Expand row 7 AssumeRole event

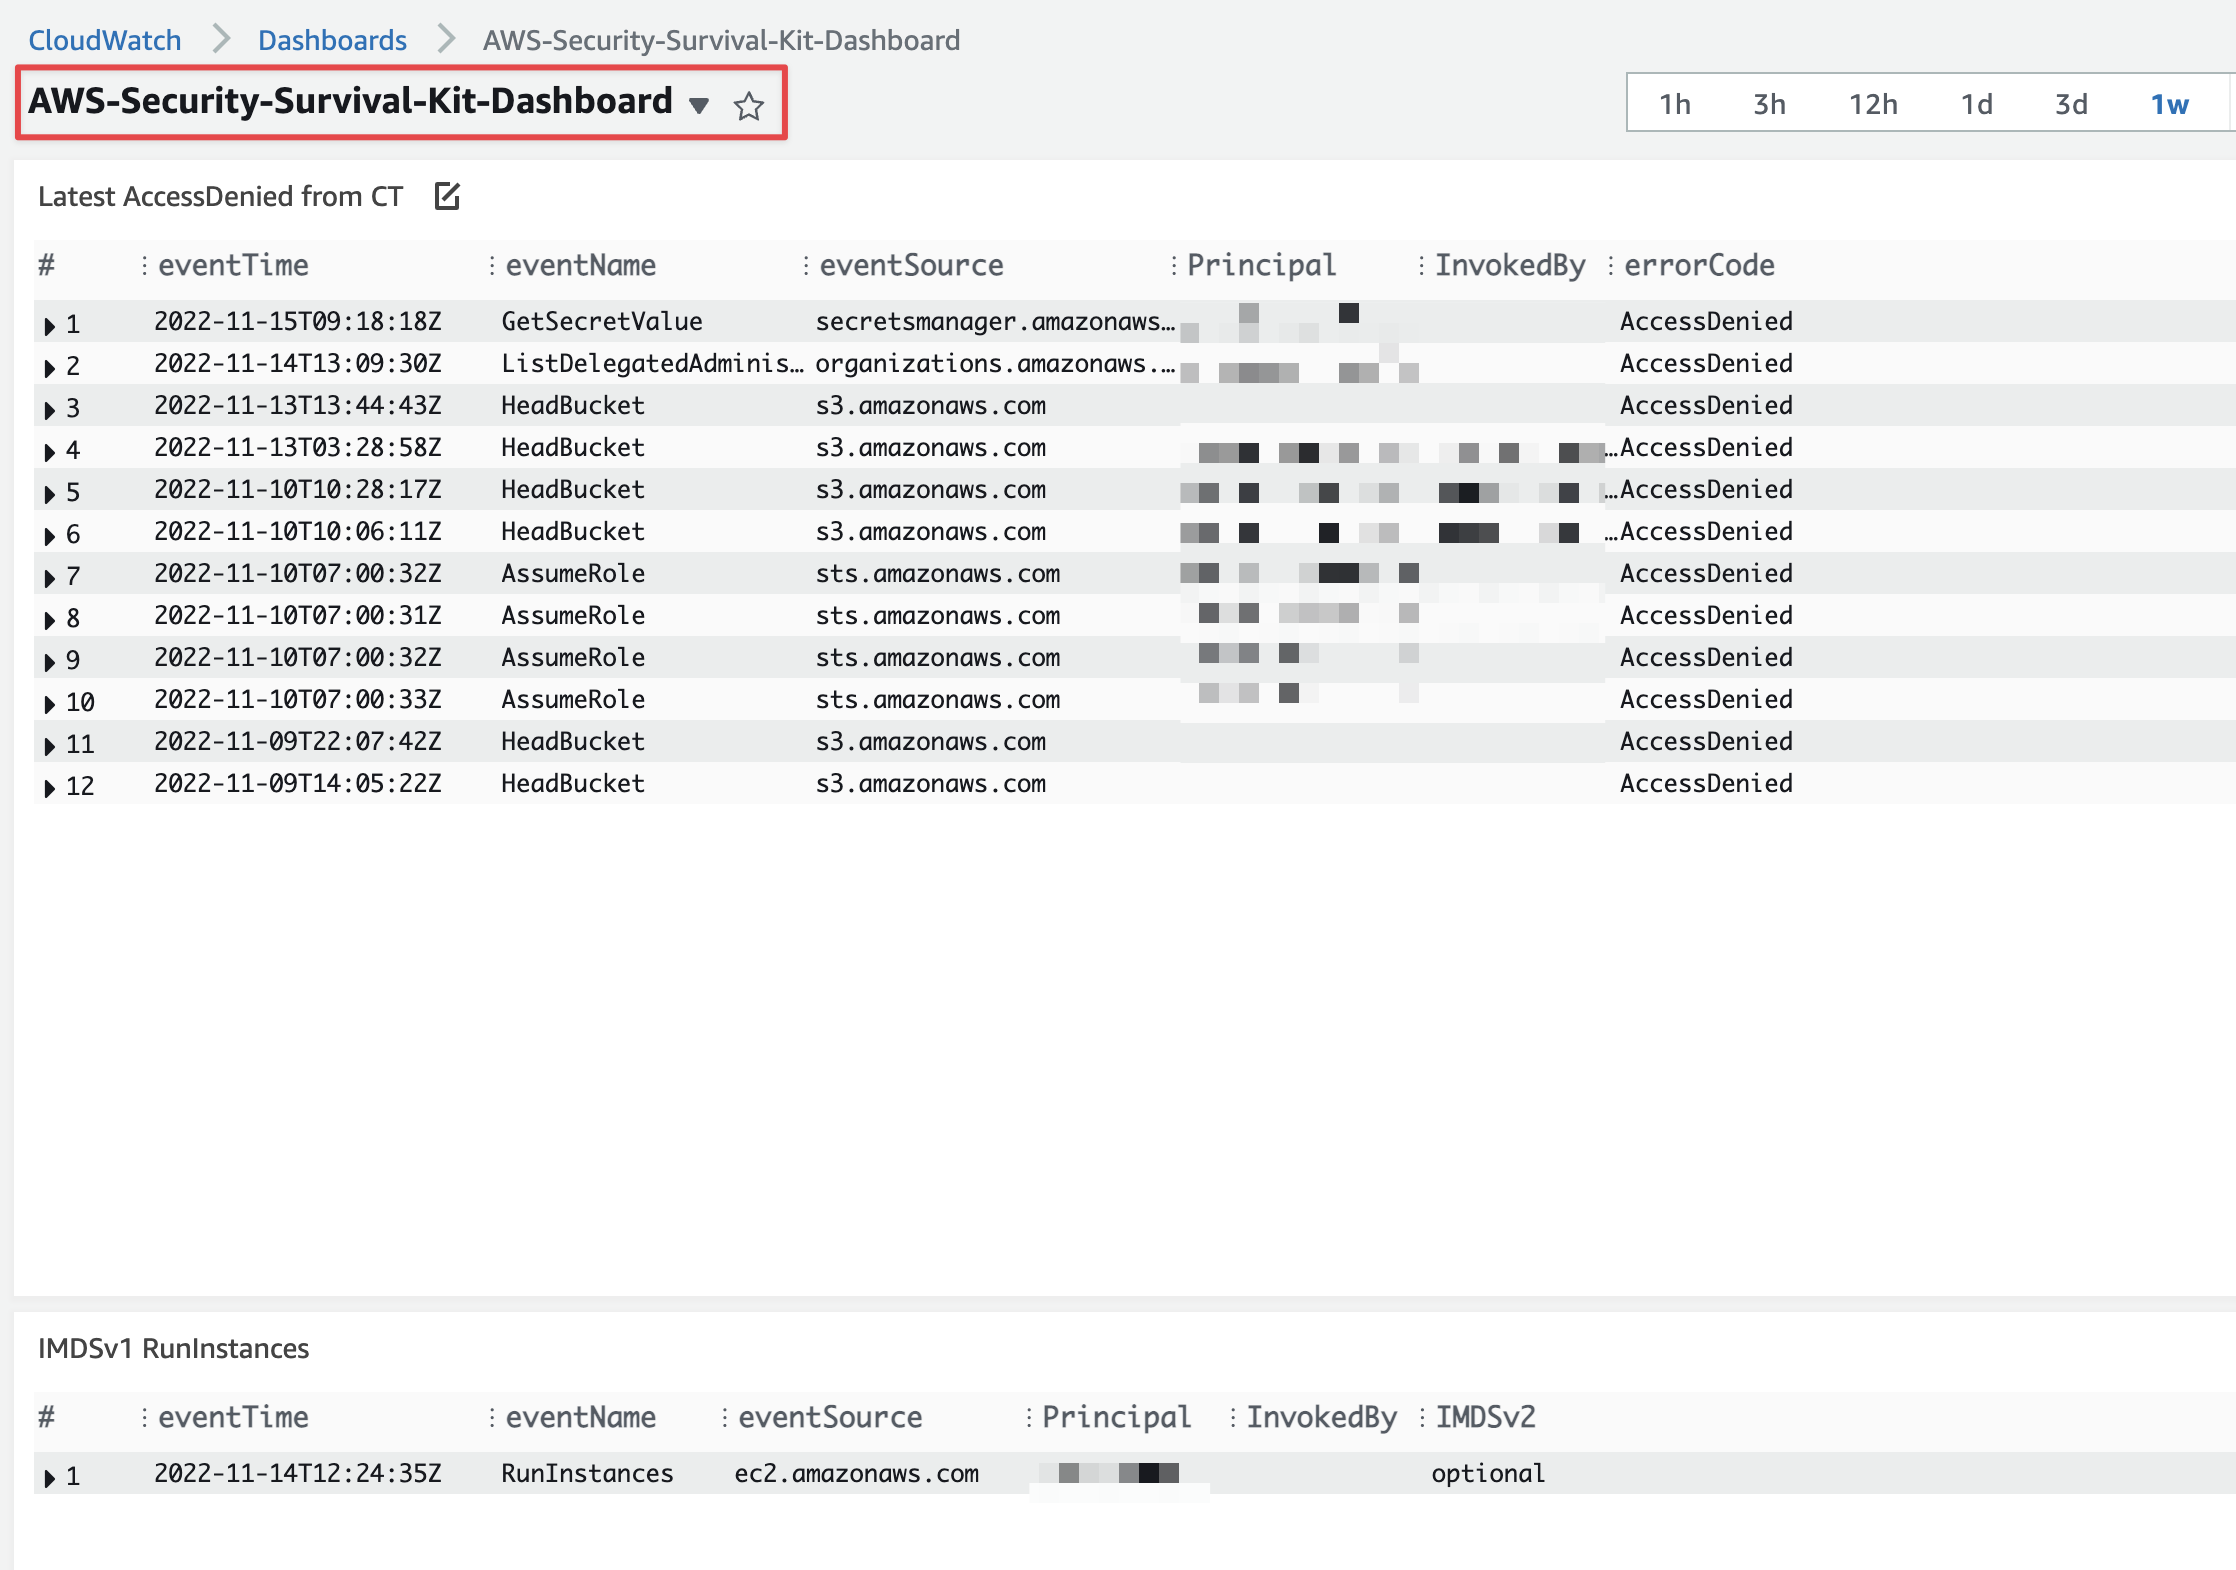[x=50, y=577]
